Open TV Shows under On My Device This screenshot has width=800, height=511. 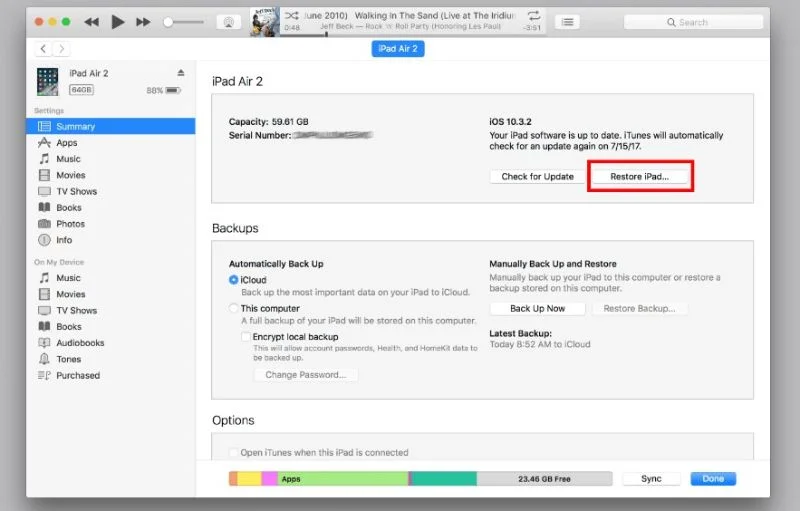[111, 311]
